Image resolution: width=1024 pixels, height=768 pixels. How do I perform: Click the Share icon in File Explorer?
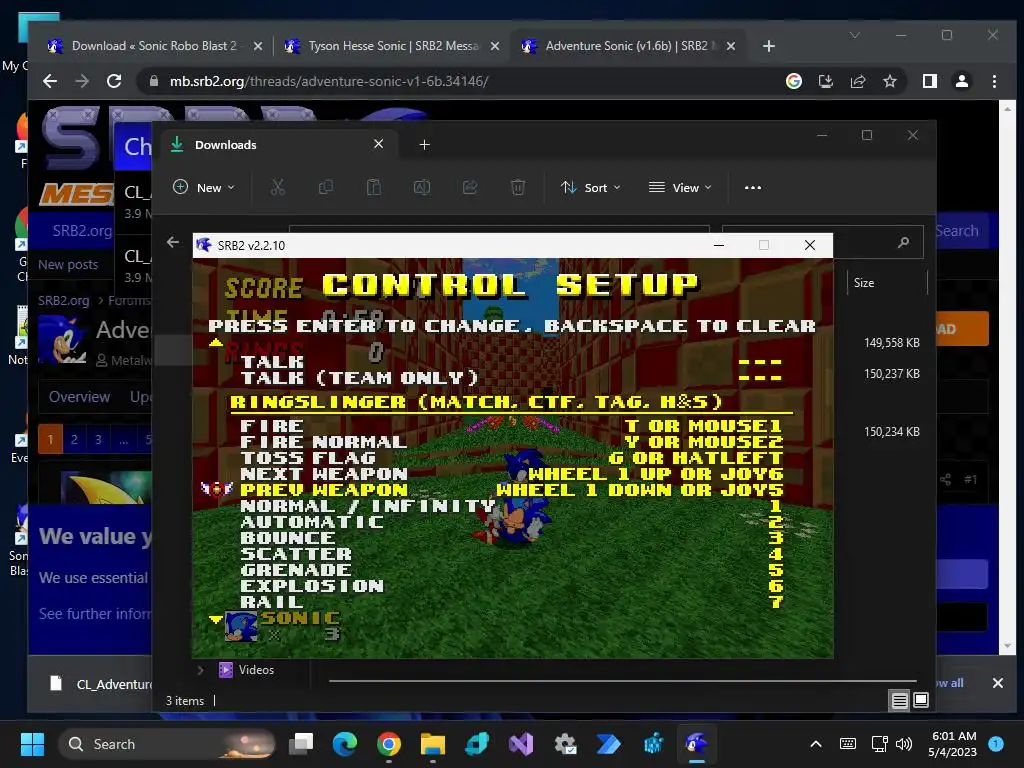coord(470,187)
